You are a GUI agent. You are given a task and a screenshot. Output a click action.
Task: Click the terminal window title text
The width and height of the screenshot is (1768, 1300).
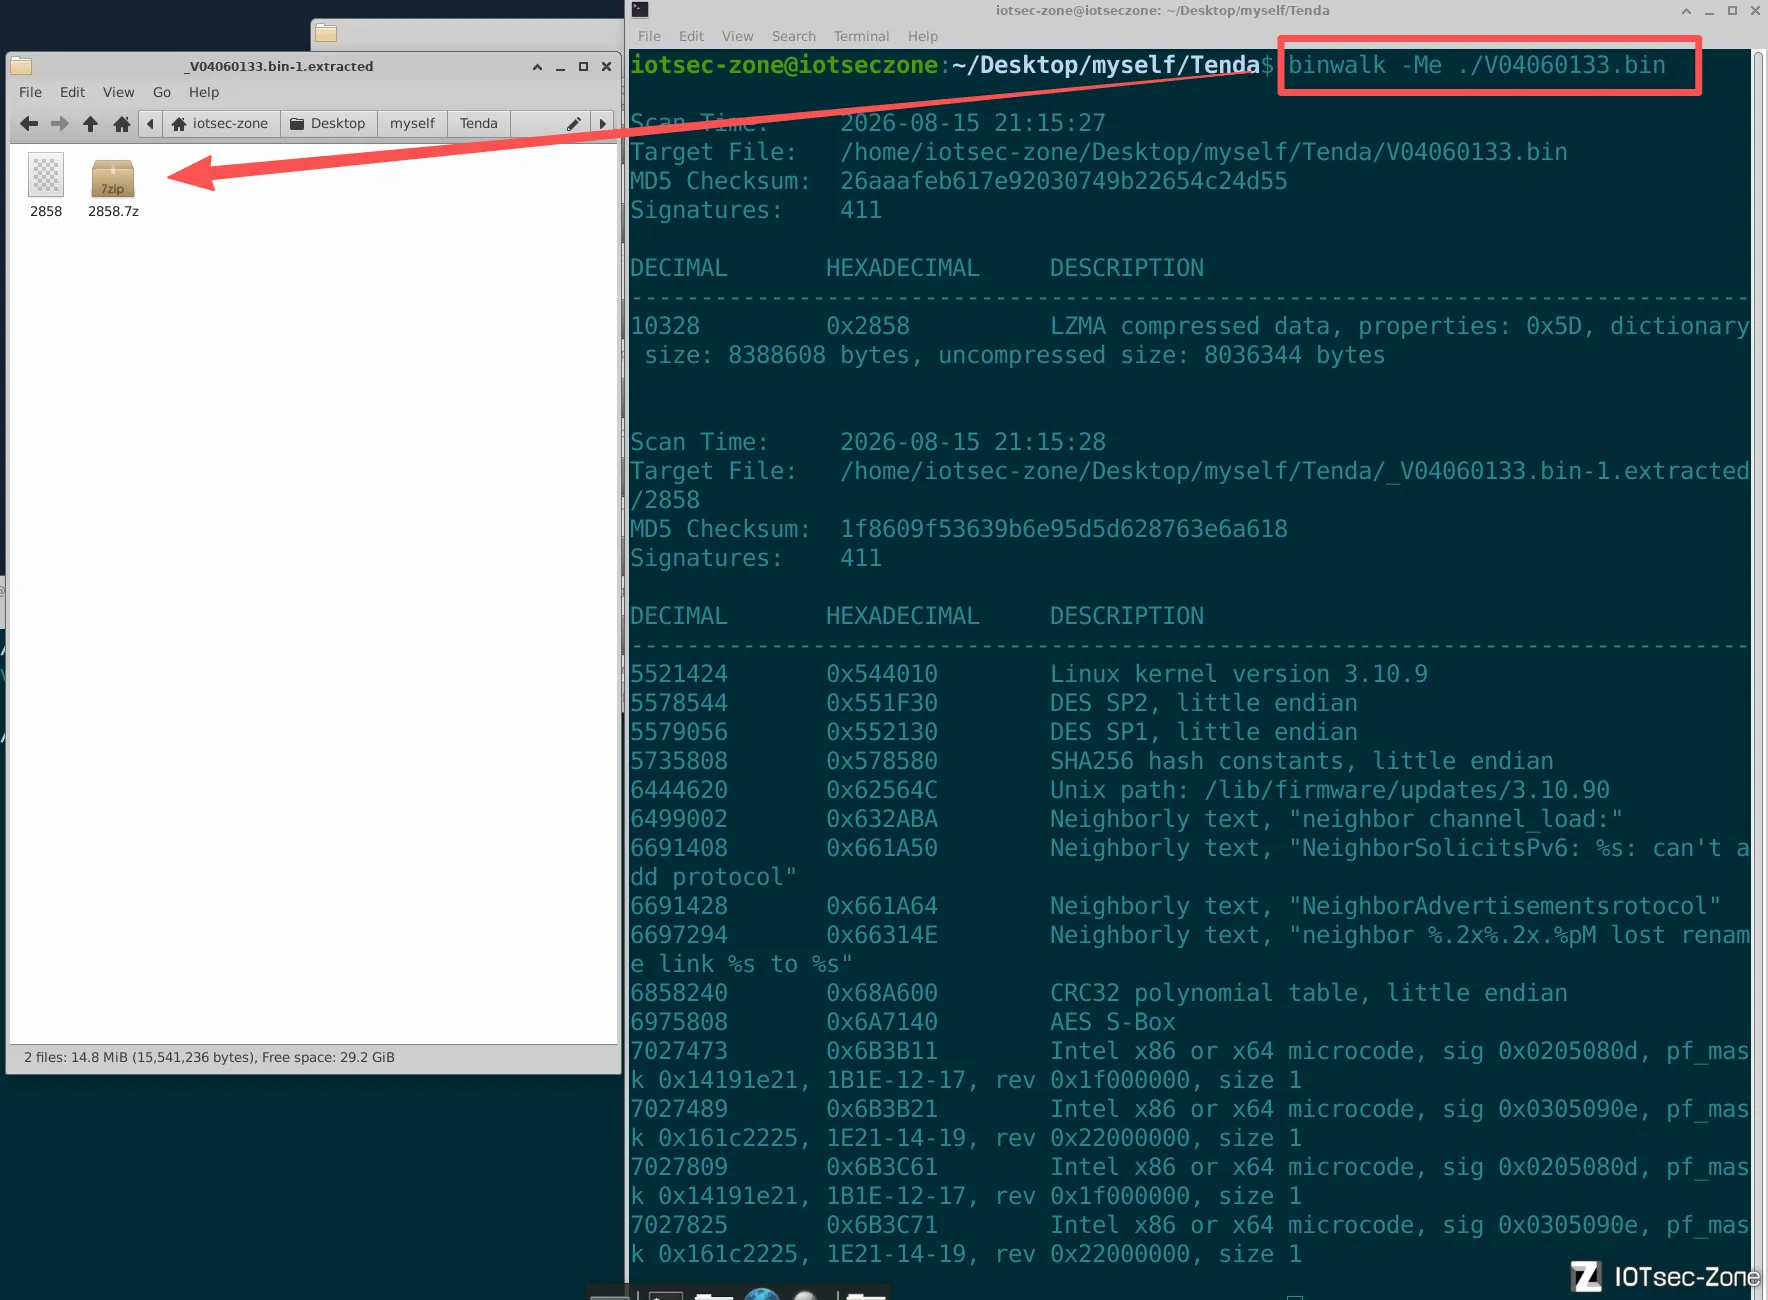coord(1163,10)
